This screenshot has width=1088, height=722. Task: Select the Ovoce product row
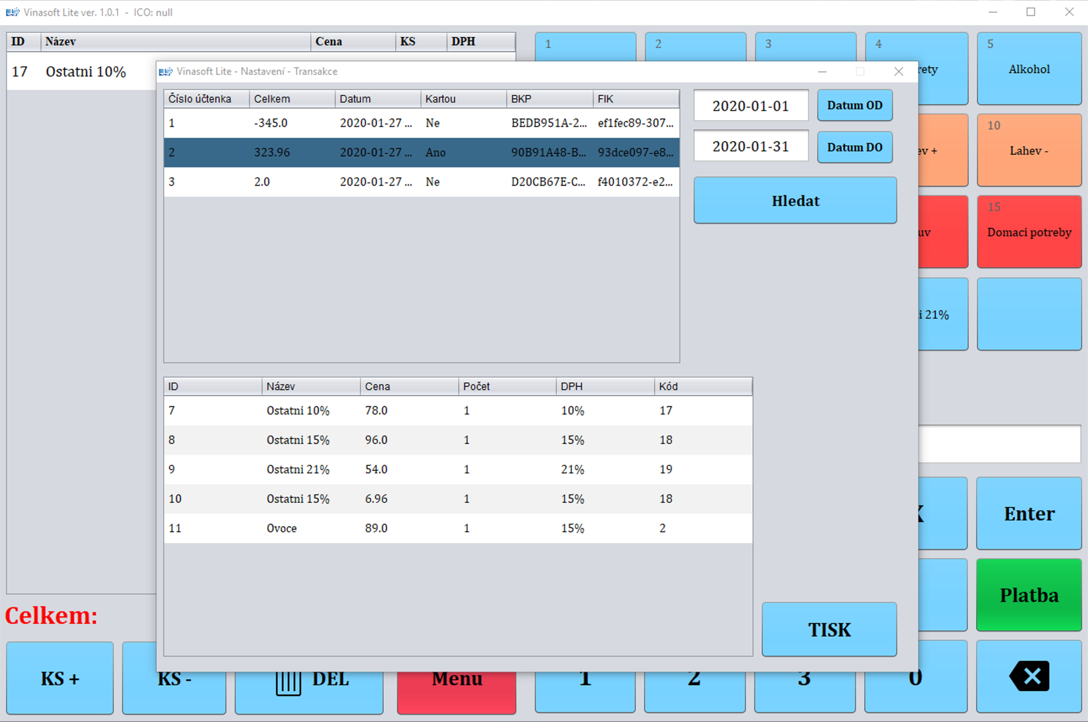pyautogui.click(x=420, y=528)
